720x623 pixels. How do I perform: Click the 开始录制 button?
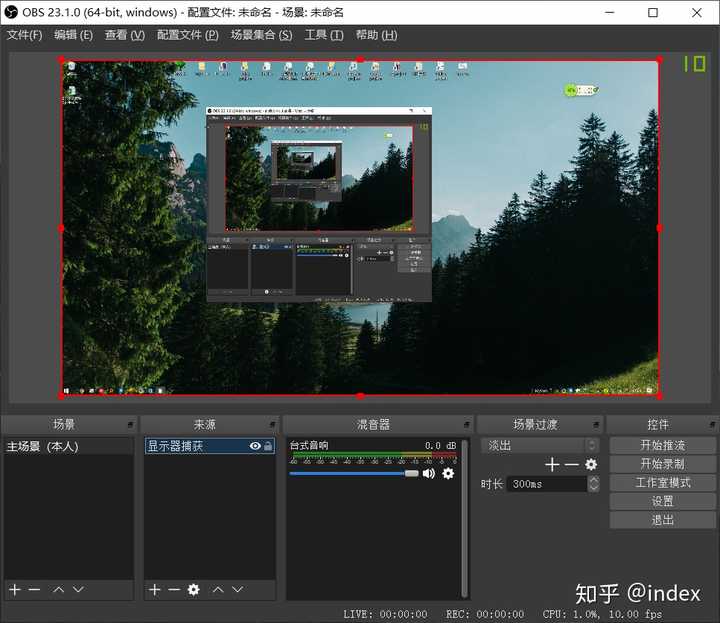click(x=662, y=464)
